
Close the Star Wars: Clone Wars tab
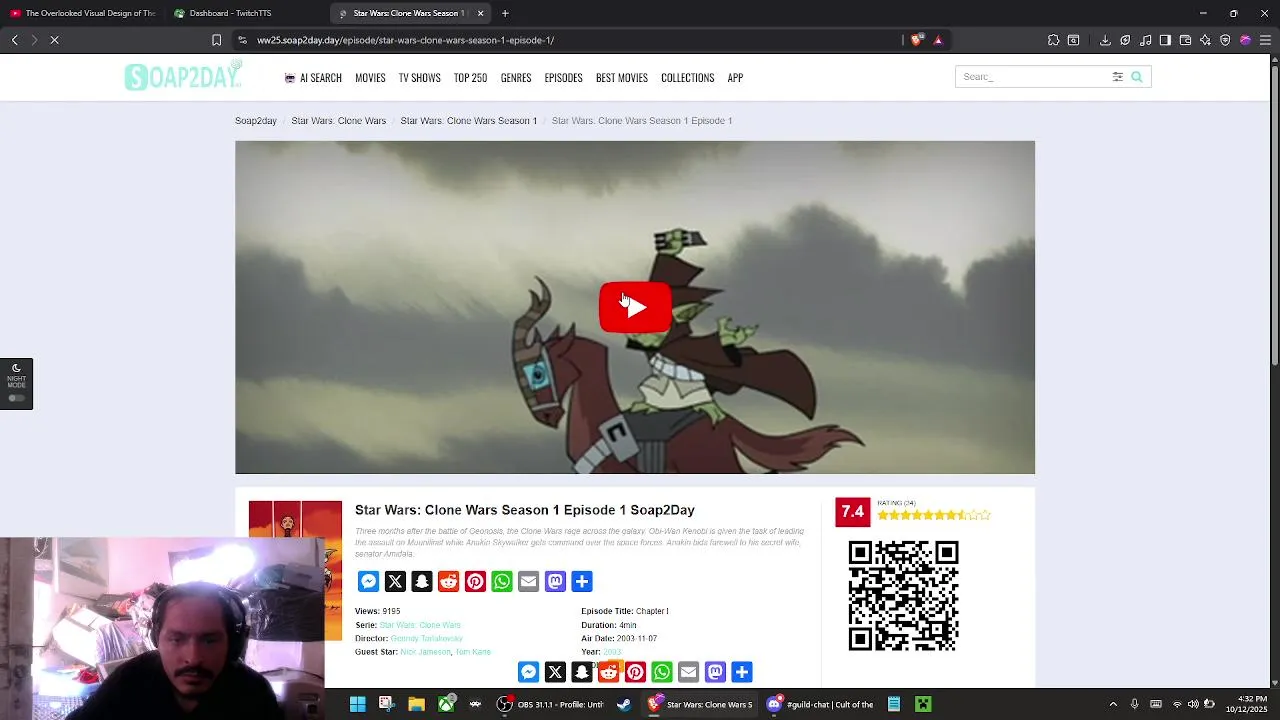pyautogui.click(x=480, y=13)
